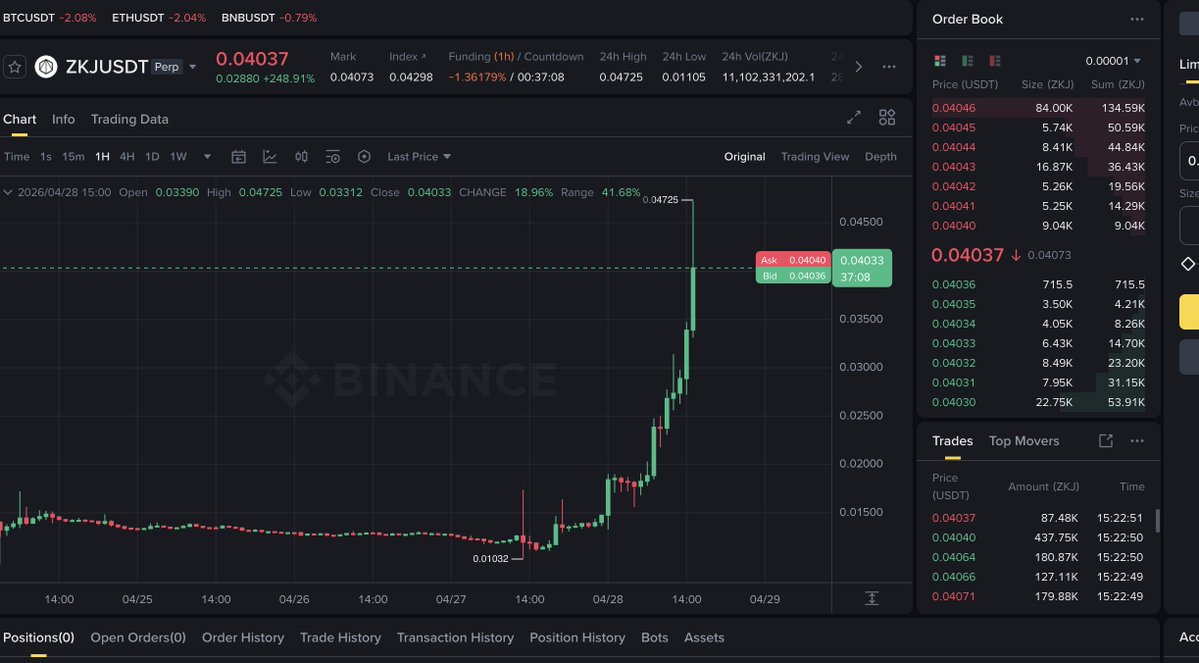Show next market stats with right chevron
This screenshot has width=1199, height=663.
859,67
